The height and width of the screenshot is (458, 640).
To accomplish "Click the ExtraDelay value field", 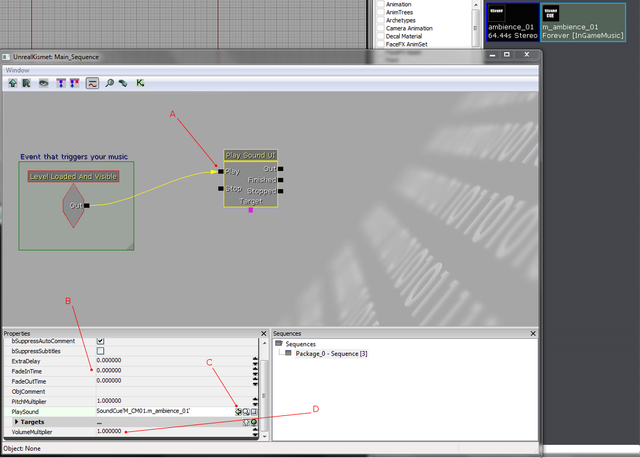I will [174, 361].
